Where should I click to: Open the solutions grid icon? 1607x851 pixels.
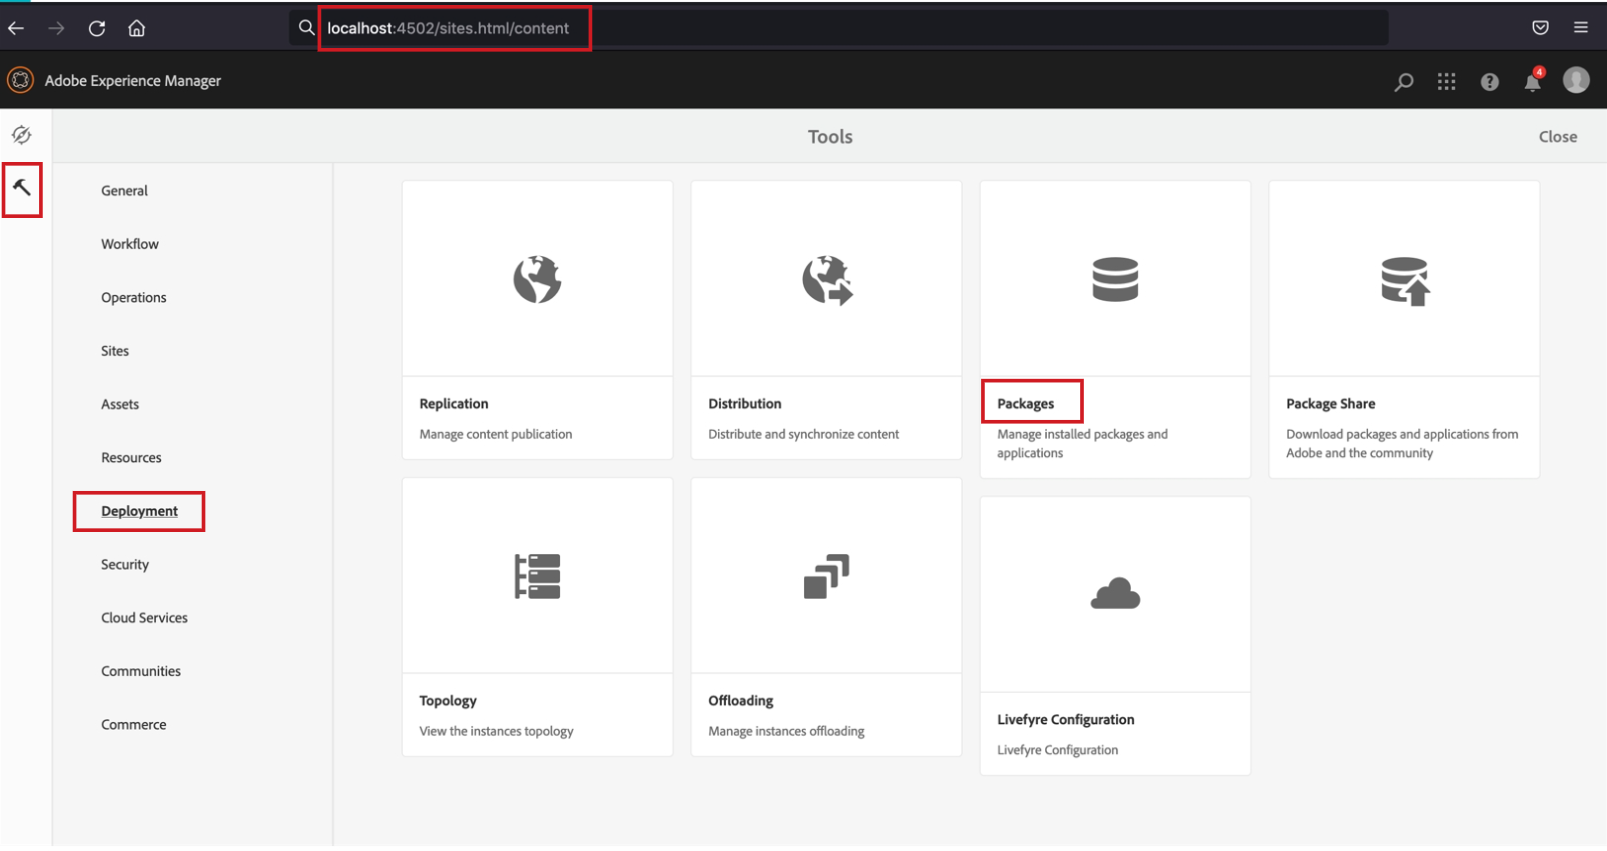click(1446, 82)
